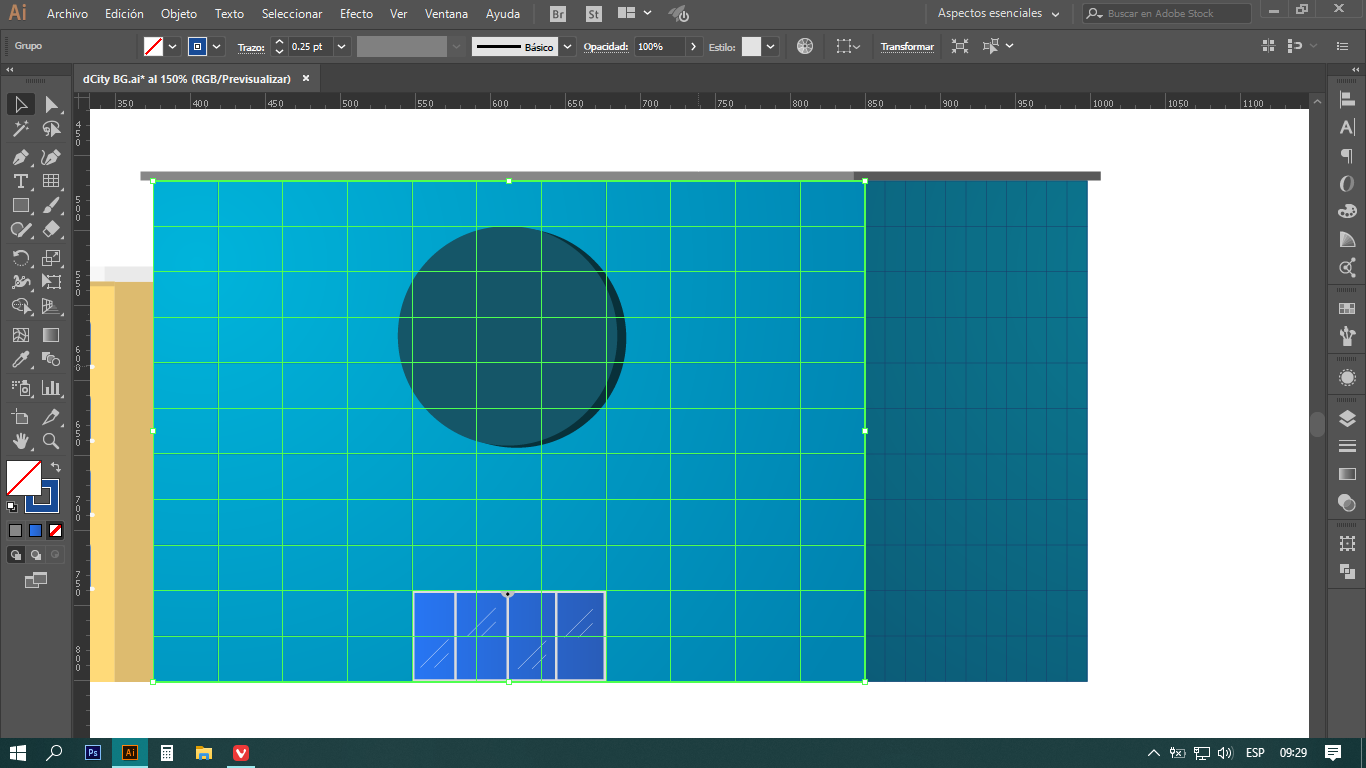Enable Draw Normal mode
1366x768 pixels.
[15, 554]
